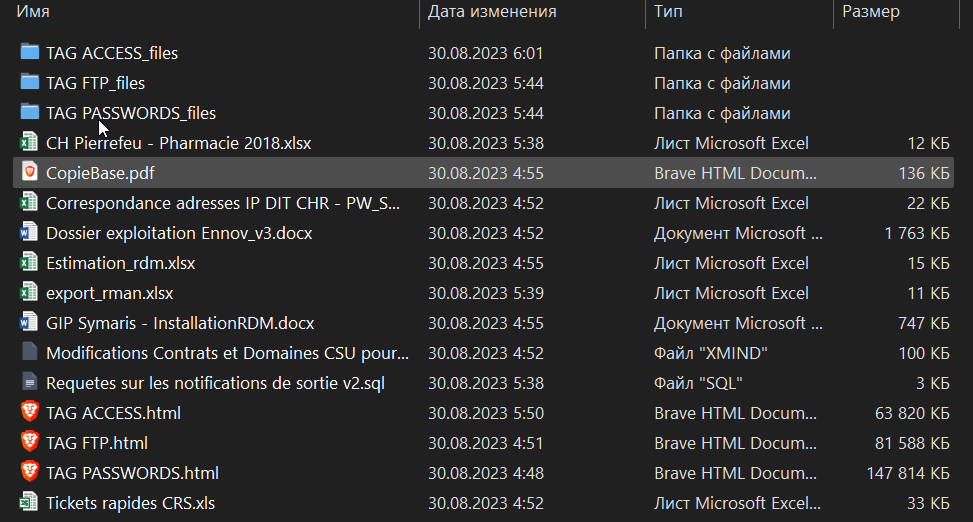Select the TAG PASSWORDS.html file name
This screenshot has height=522, width=973.
(x=132, y=473)
